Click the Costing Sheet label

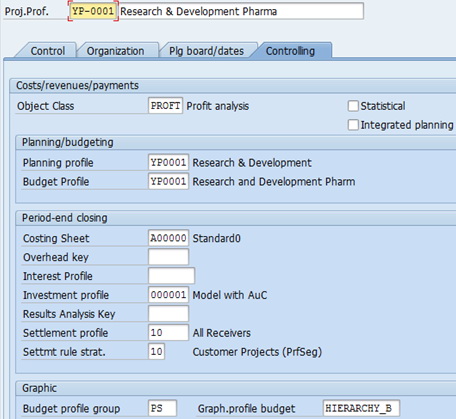tap(56, 238)
